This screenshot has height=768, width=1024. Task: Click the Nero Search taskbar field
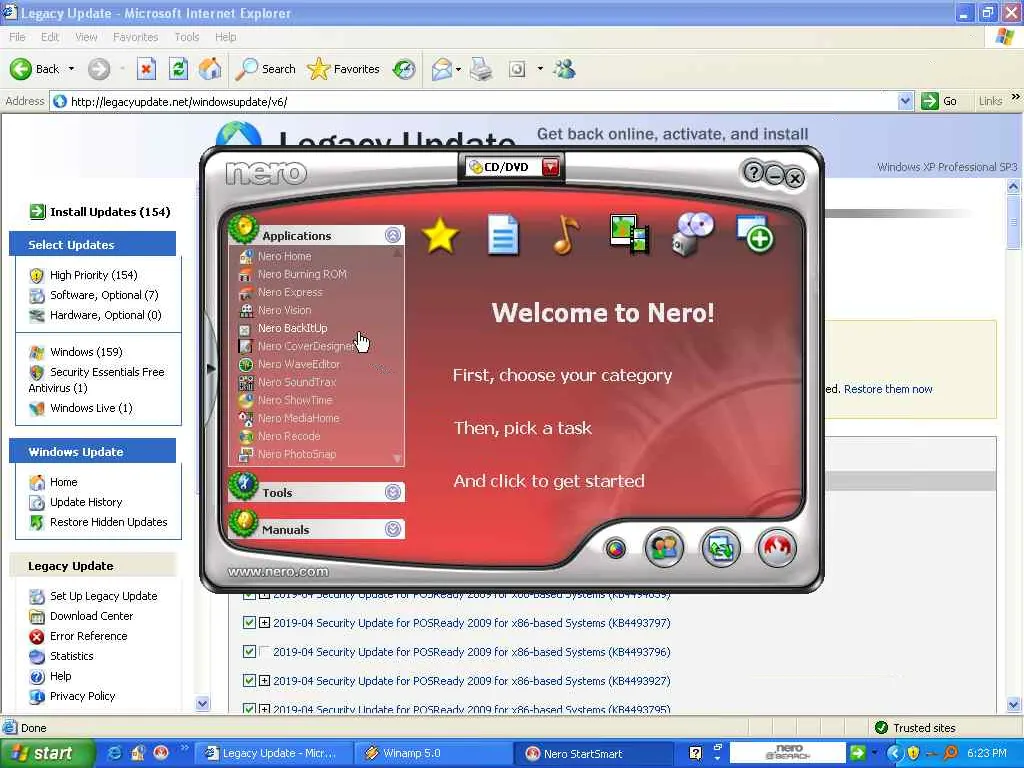point(787,753)
